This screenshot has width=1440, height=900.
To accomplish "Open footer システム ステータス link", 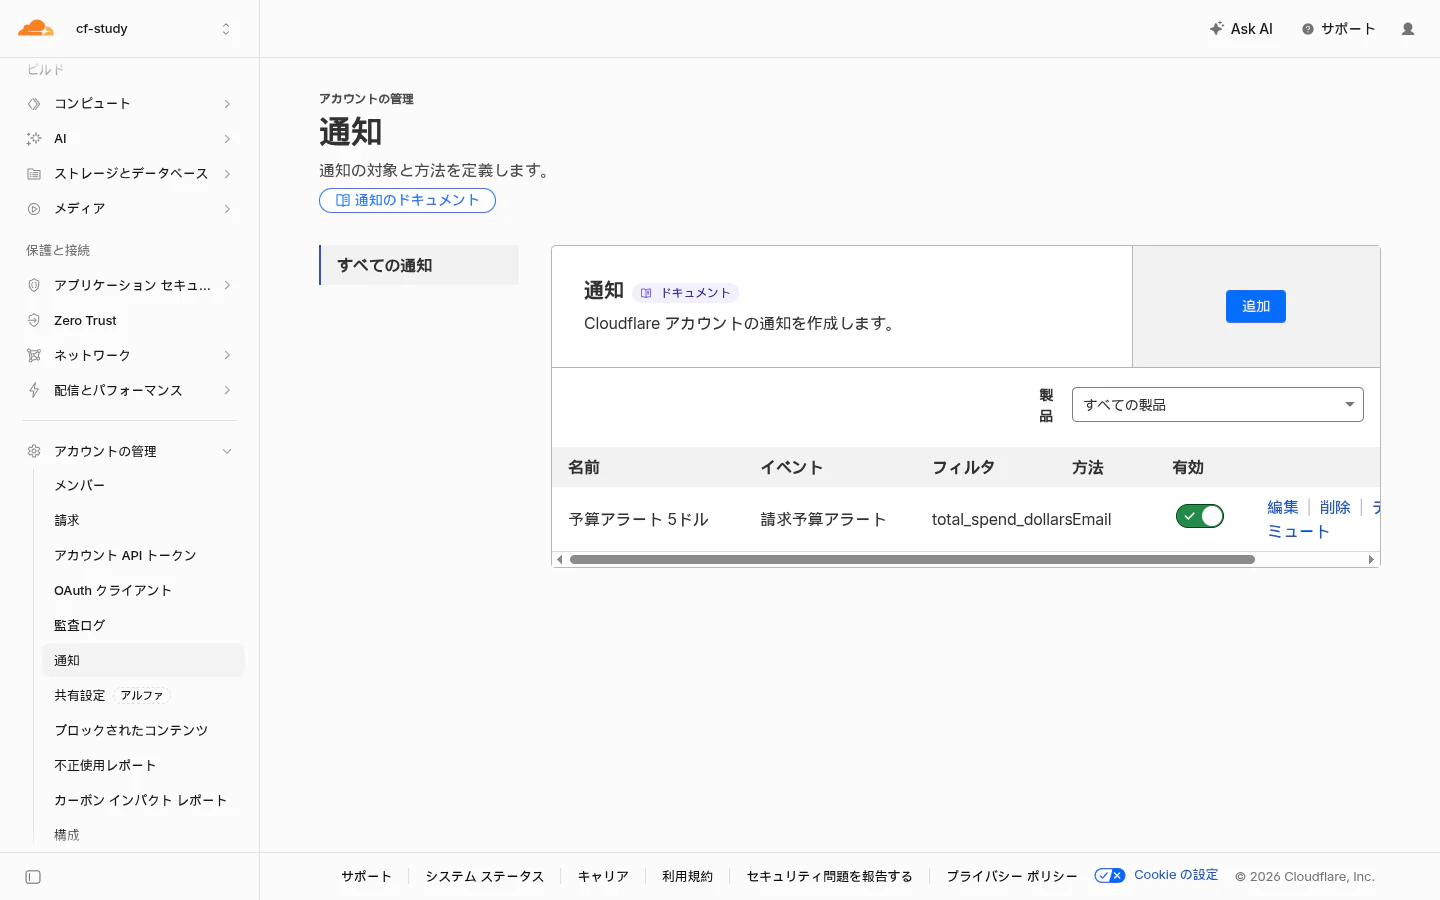I will [485, 876].
